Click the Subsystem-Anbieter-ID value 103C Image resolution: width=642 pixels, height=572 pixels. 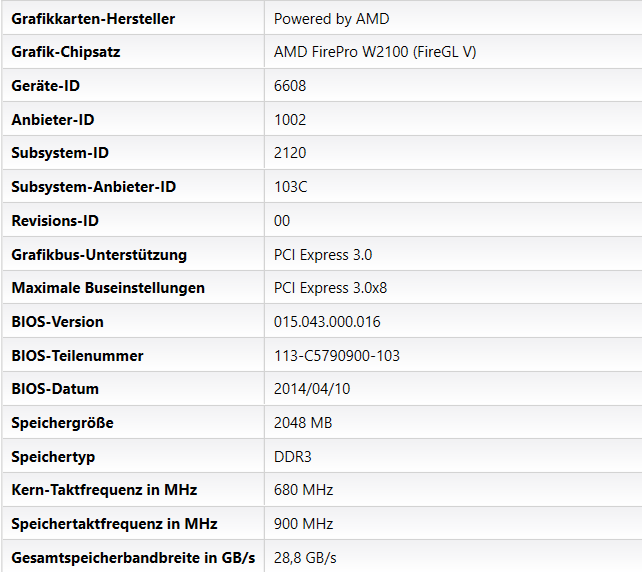(x=291, y=187)
